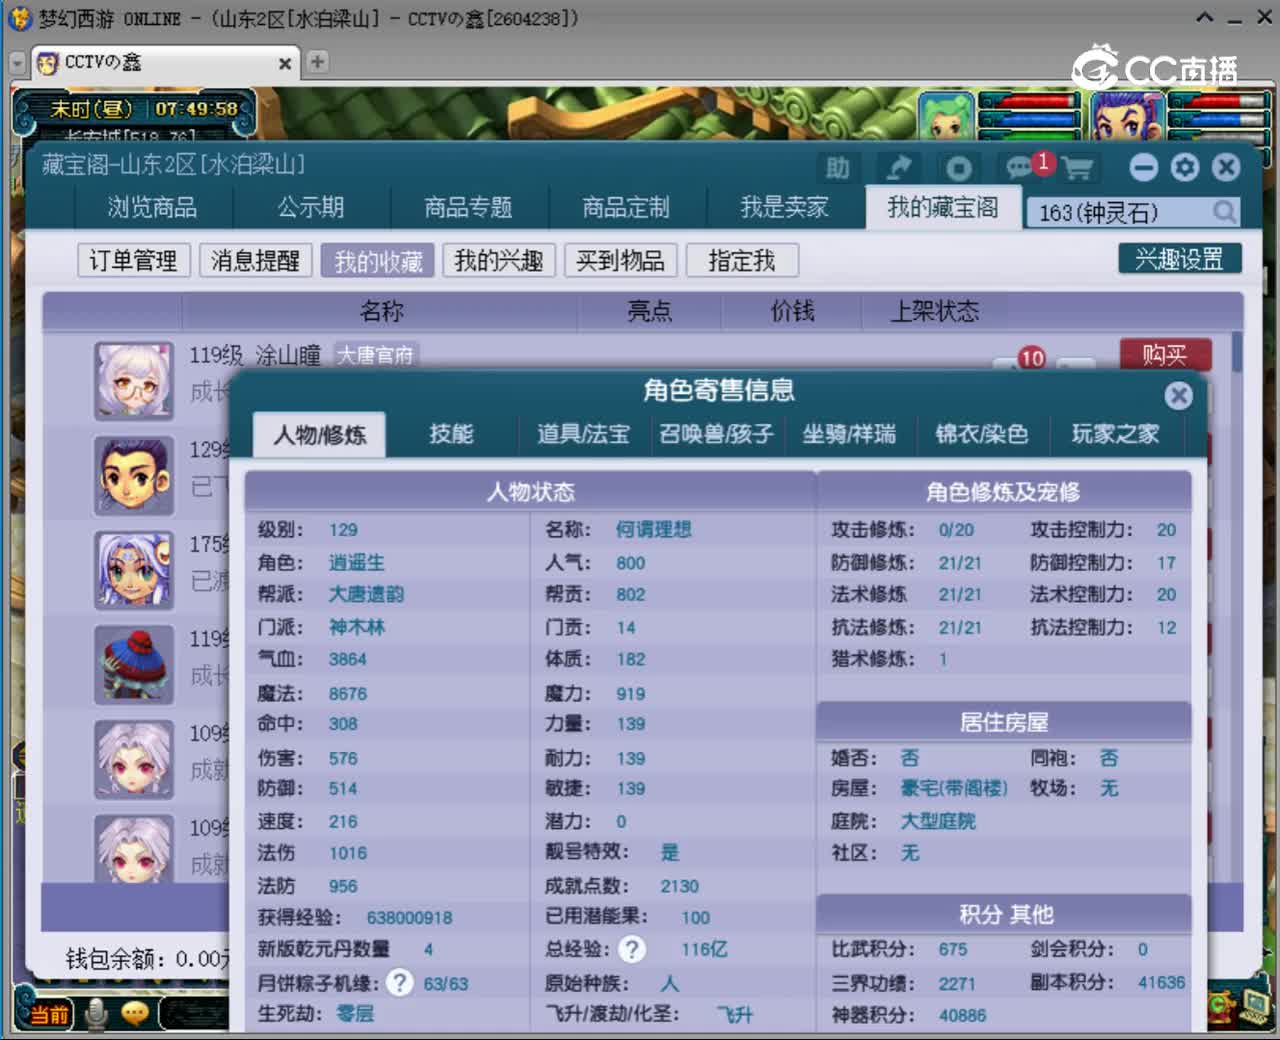Click the round record icon in header
1280x1040 pixels.
point(958,168)
